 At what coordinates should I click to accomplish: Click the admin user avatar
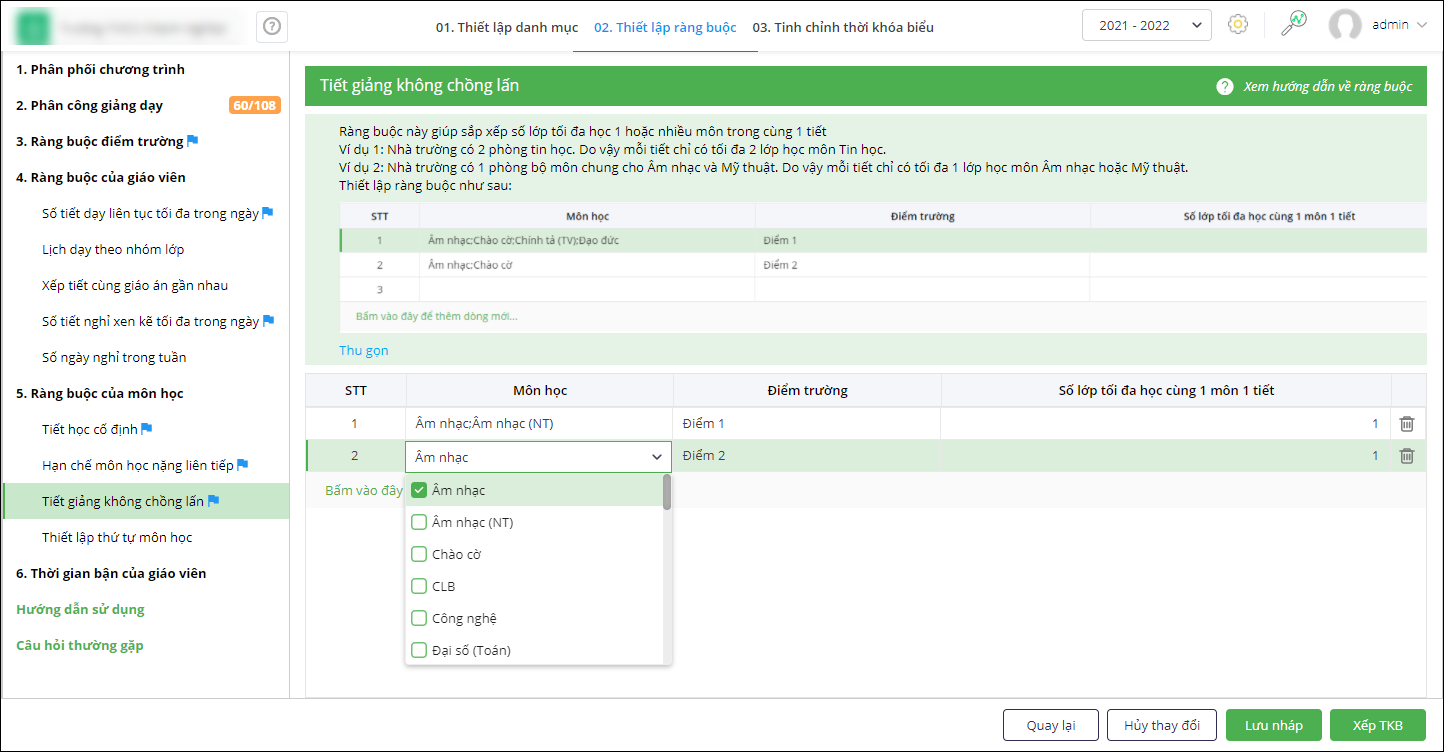tap(1345, 25)
